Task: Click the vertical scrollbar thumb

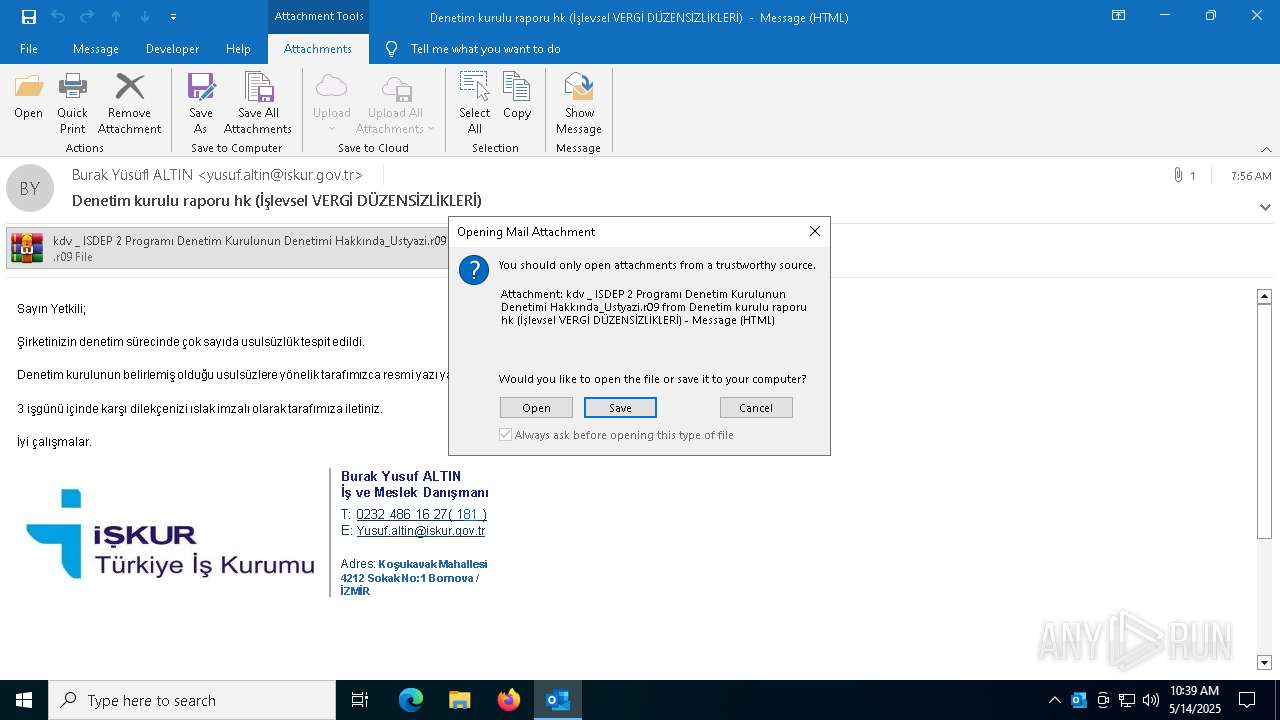Action: click(1264, 420)
